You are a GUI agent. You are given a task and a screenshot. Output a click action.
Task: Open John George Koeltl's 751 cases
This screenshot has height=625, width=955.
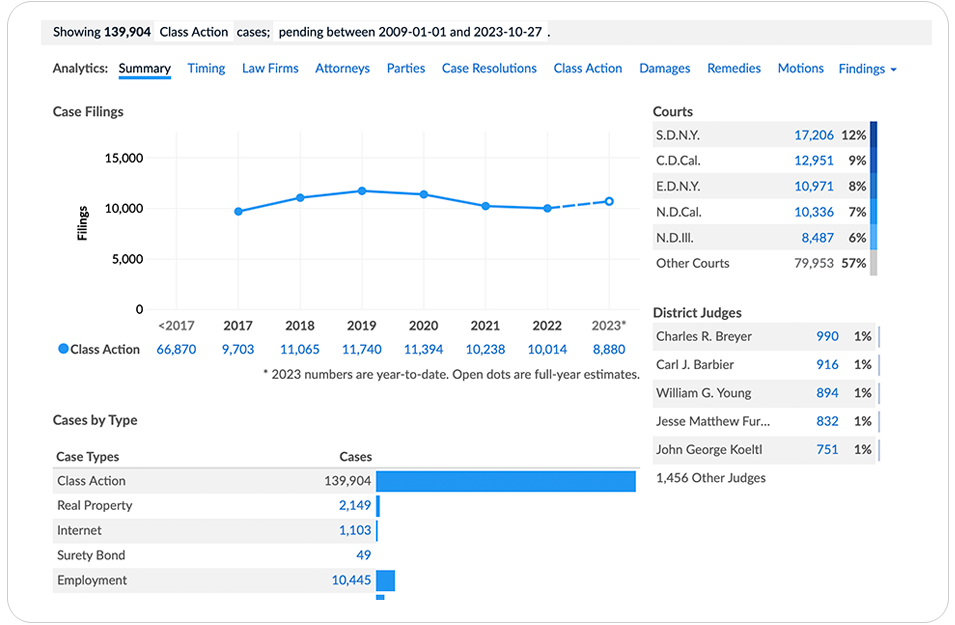[x=827, y=449]
